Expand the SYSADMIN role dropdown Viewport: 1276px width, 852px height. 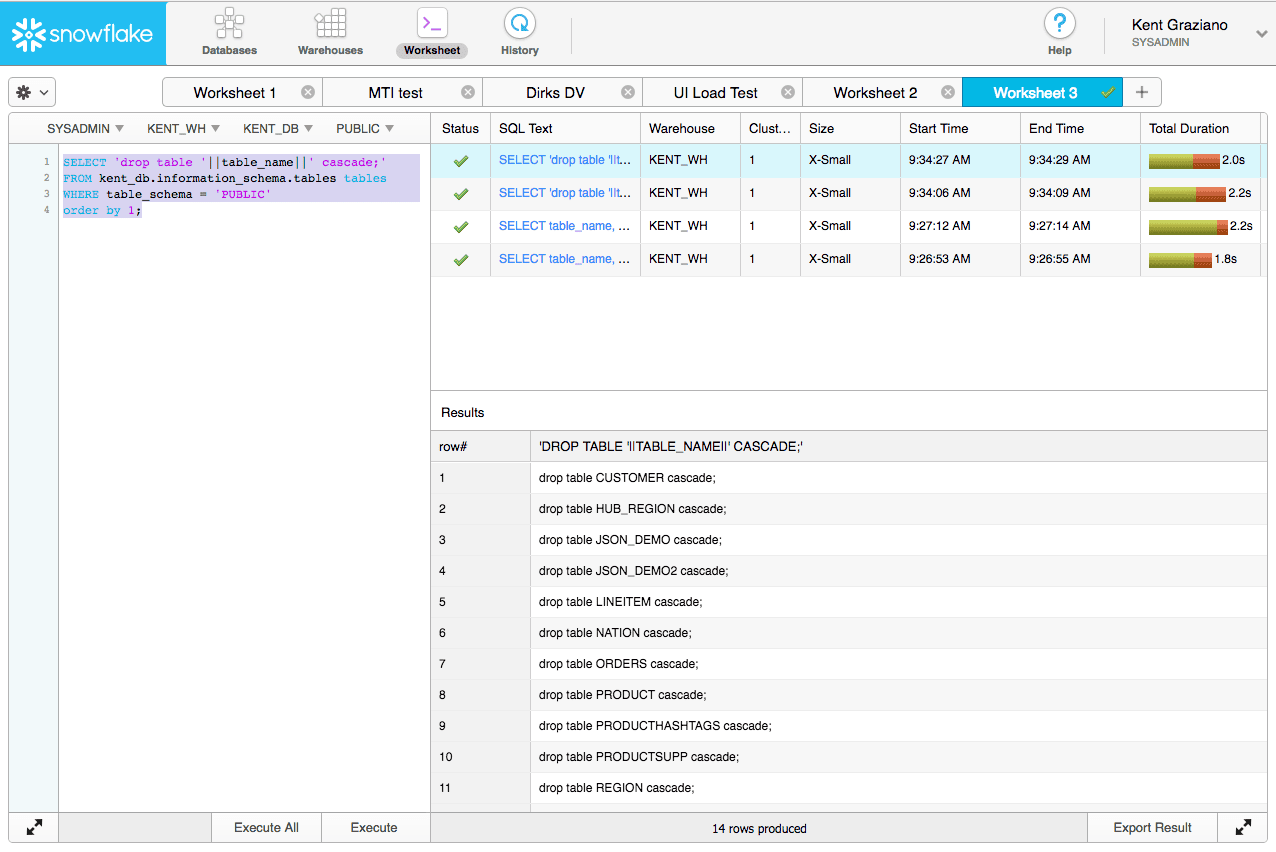[x=85, y=128]
